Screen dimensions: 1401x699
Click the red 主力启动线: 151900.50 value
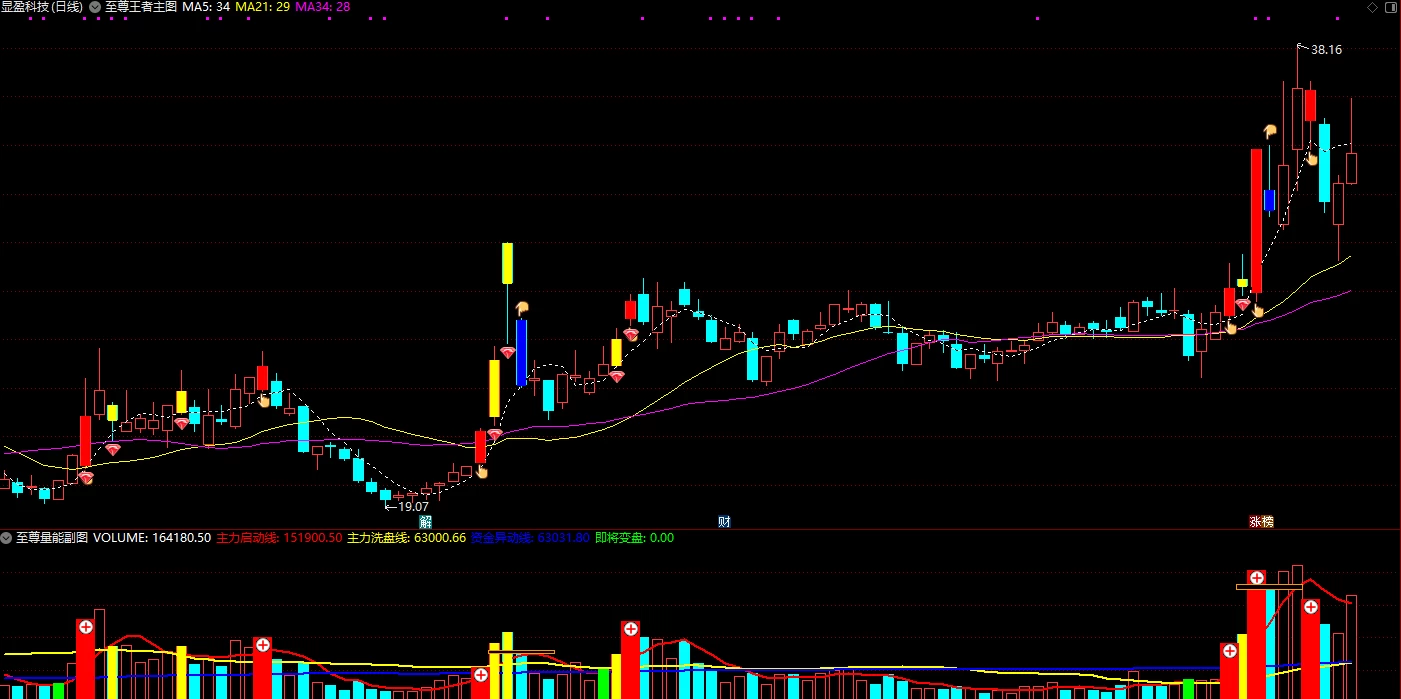279,538
